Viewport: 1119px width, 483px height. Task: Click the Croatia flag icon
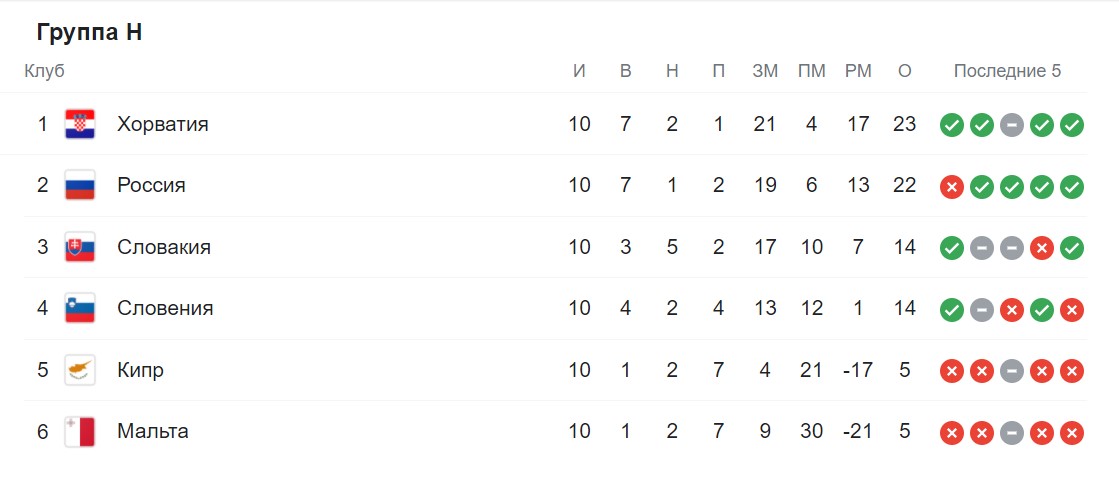coord(80,124)
